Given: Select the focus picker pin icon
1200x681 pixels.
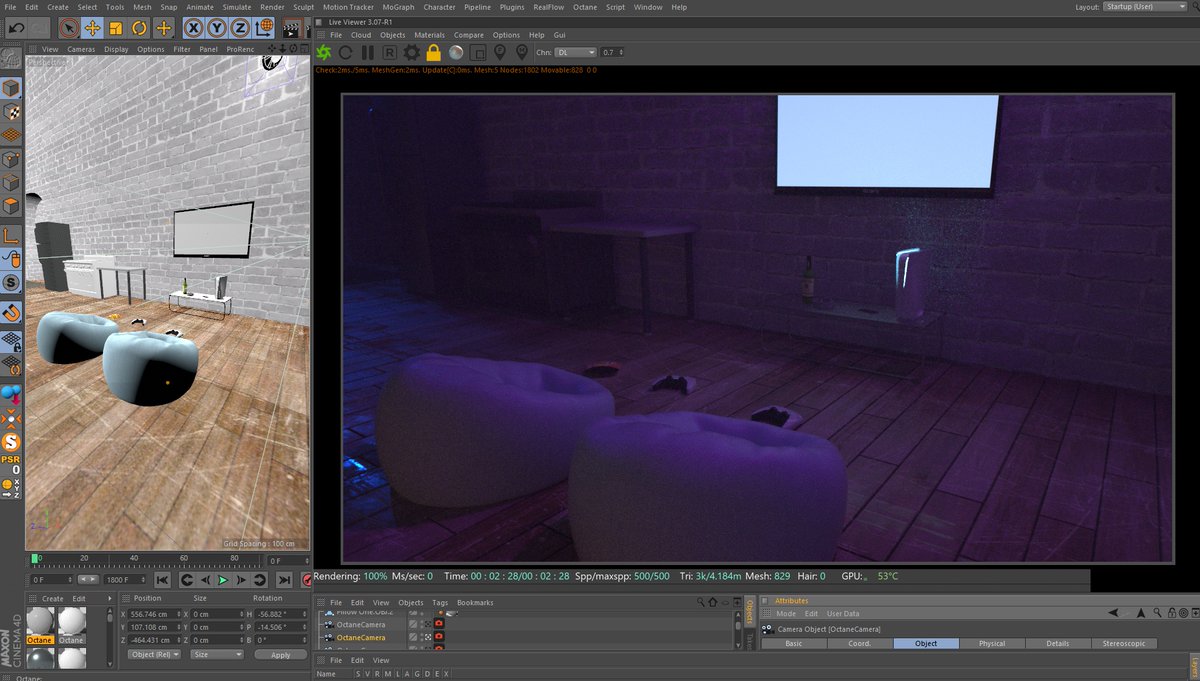Looking at the screenshot, I should 500,52.
